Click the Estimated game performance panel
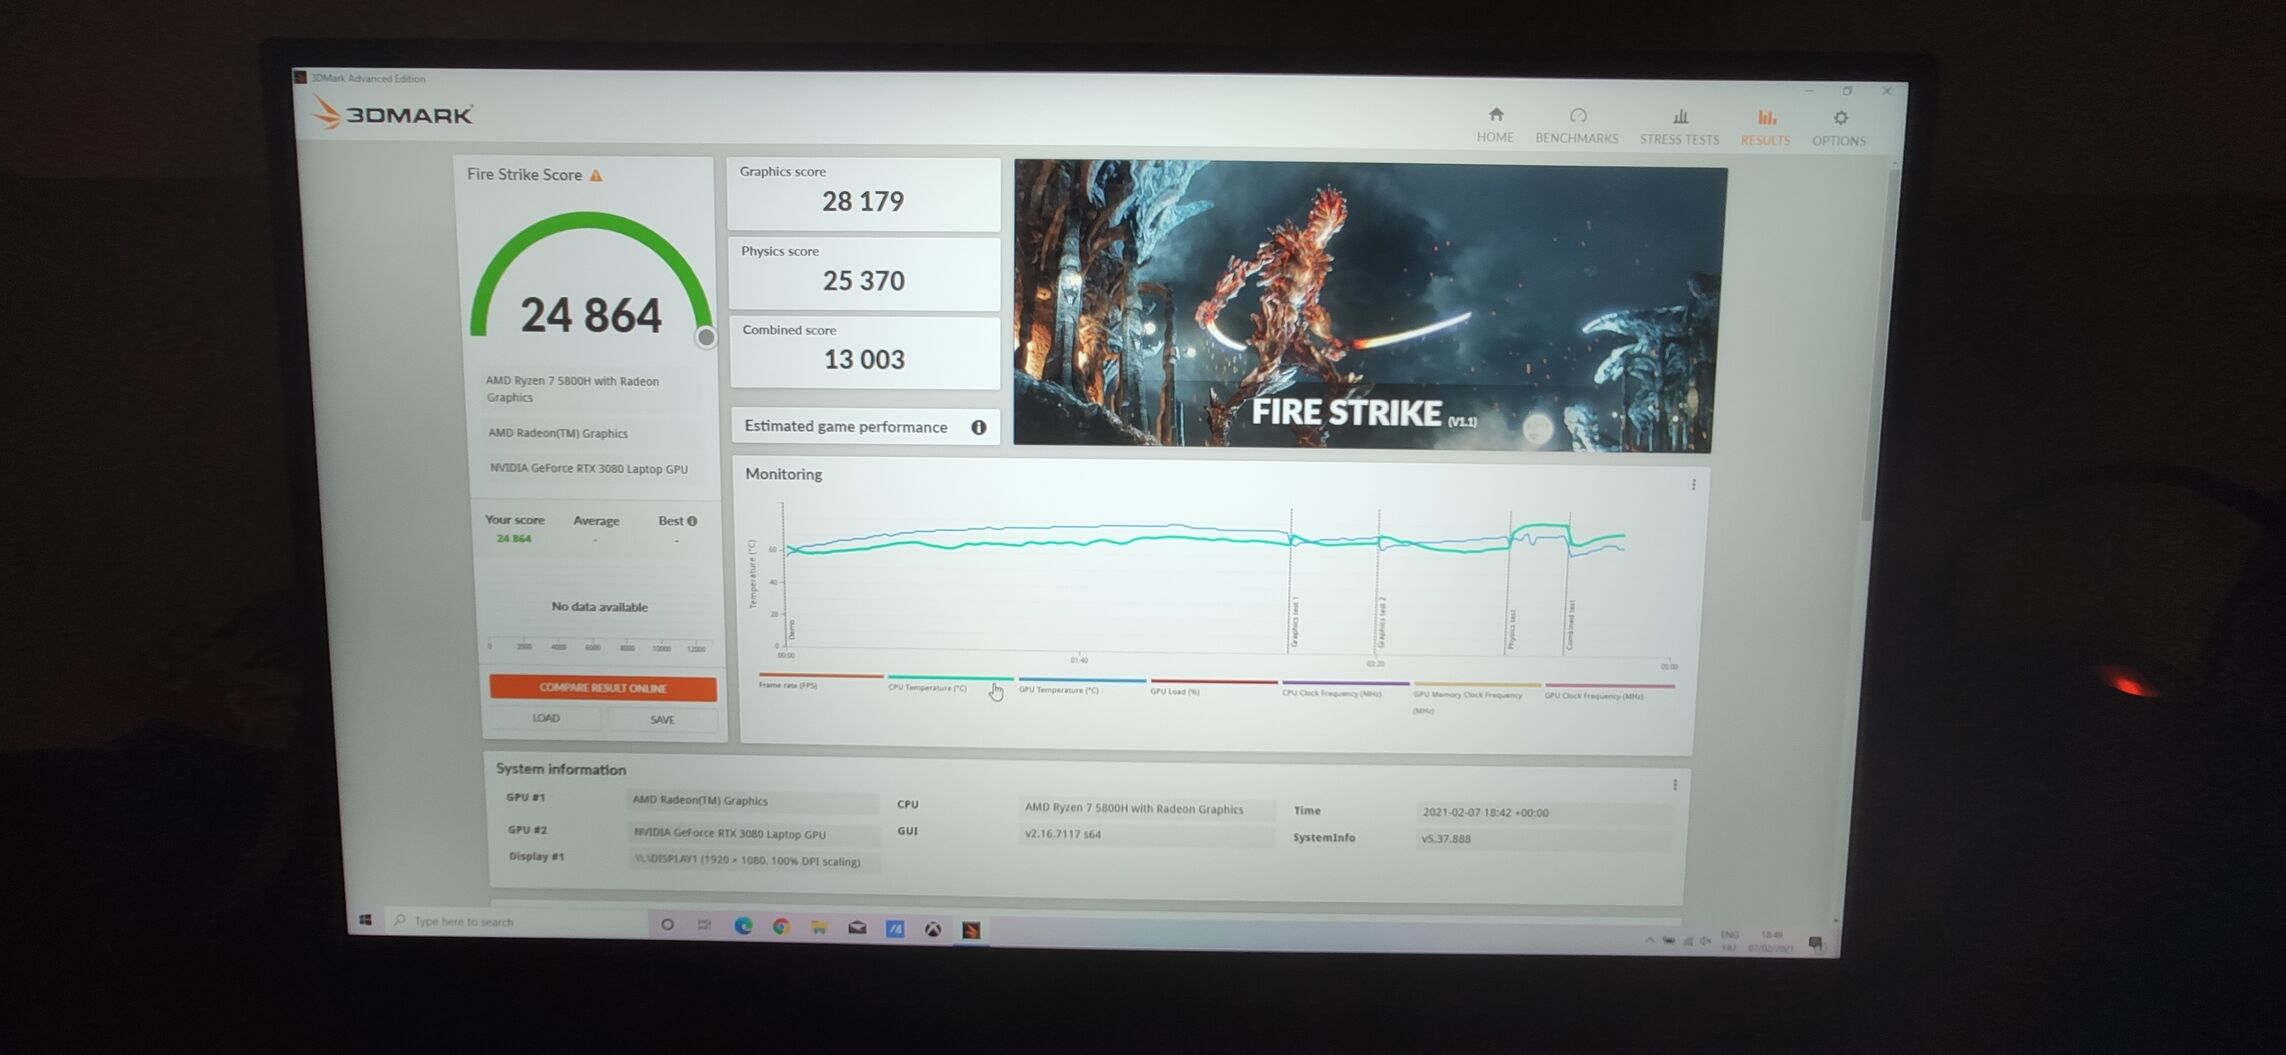 [x=866, y=427]
